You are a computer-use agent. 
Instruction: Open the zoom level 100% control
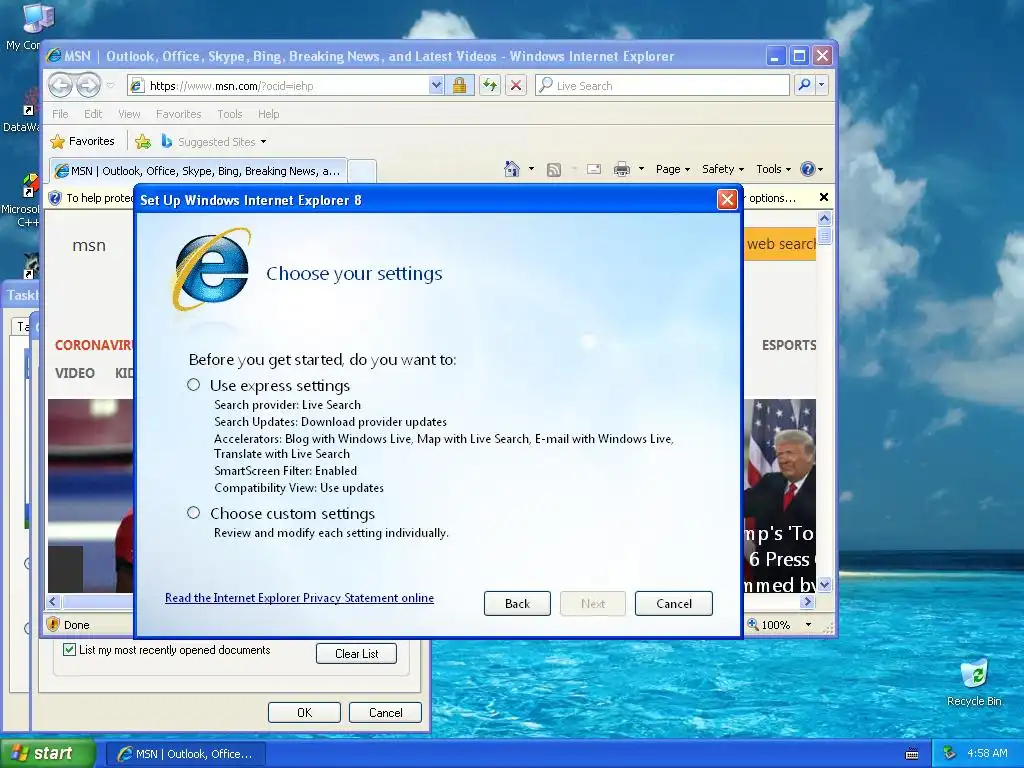click(769, 625)
